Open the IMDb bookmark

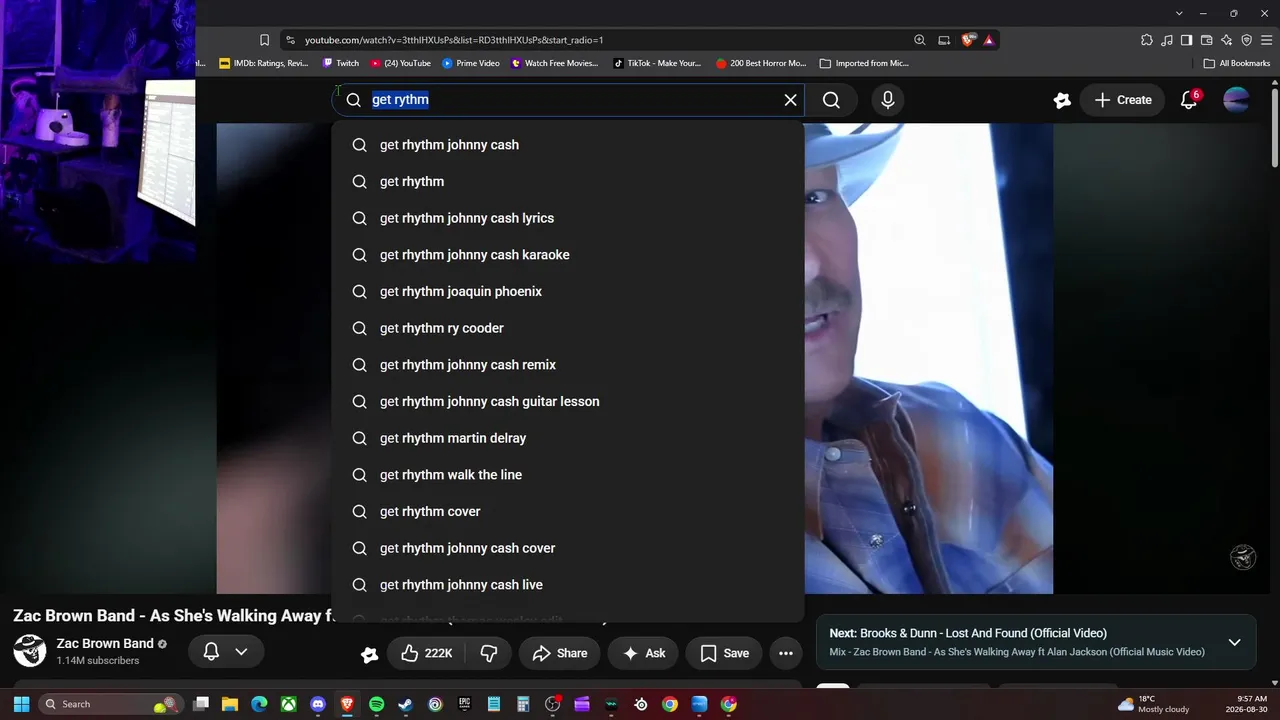click(264, 63)
